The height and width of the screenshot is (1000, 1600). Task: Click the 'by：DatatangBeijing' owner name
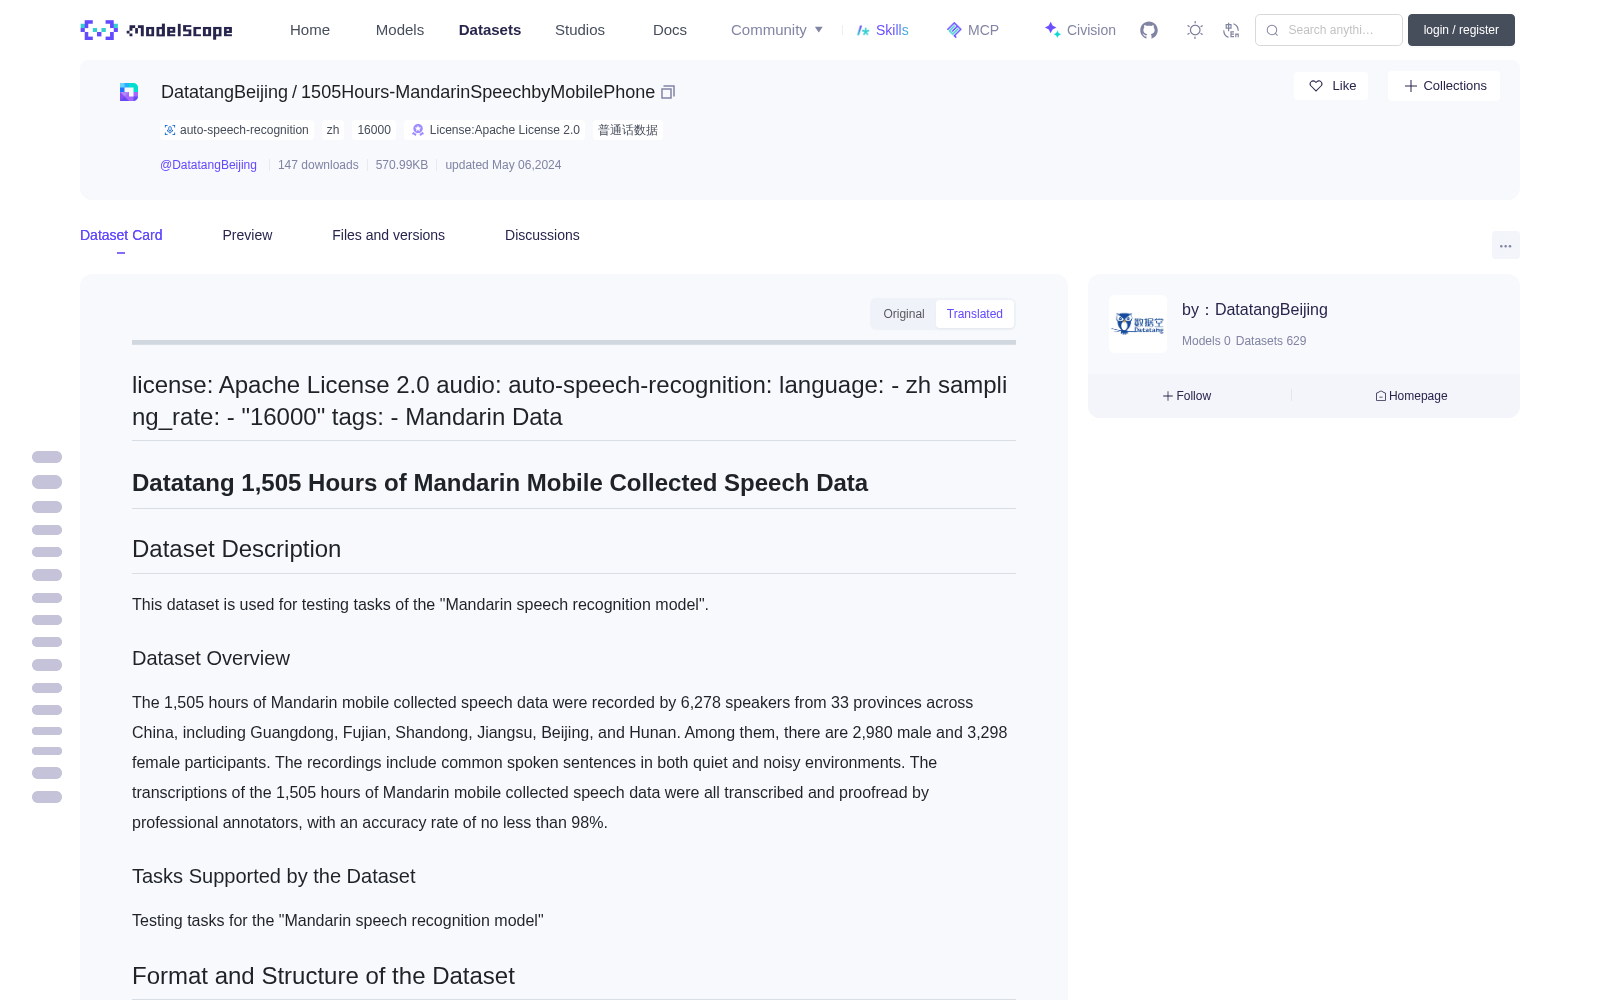tap(1255, 310)
